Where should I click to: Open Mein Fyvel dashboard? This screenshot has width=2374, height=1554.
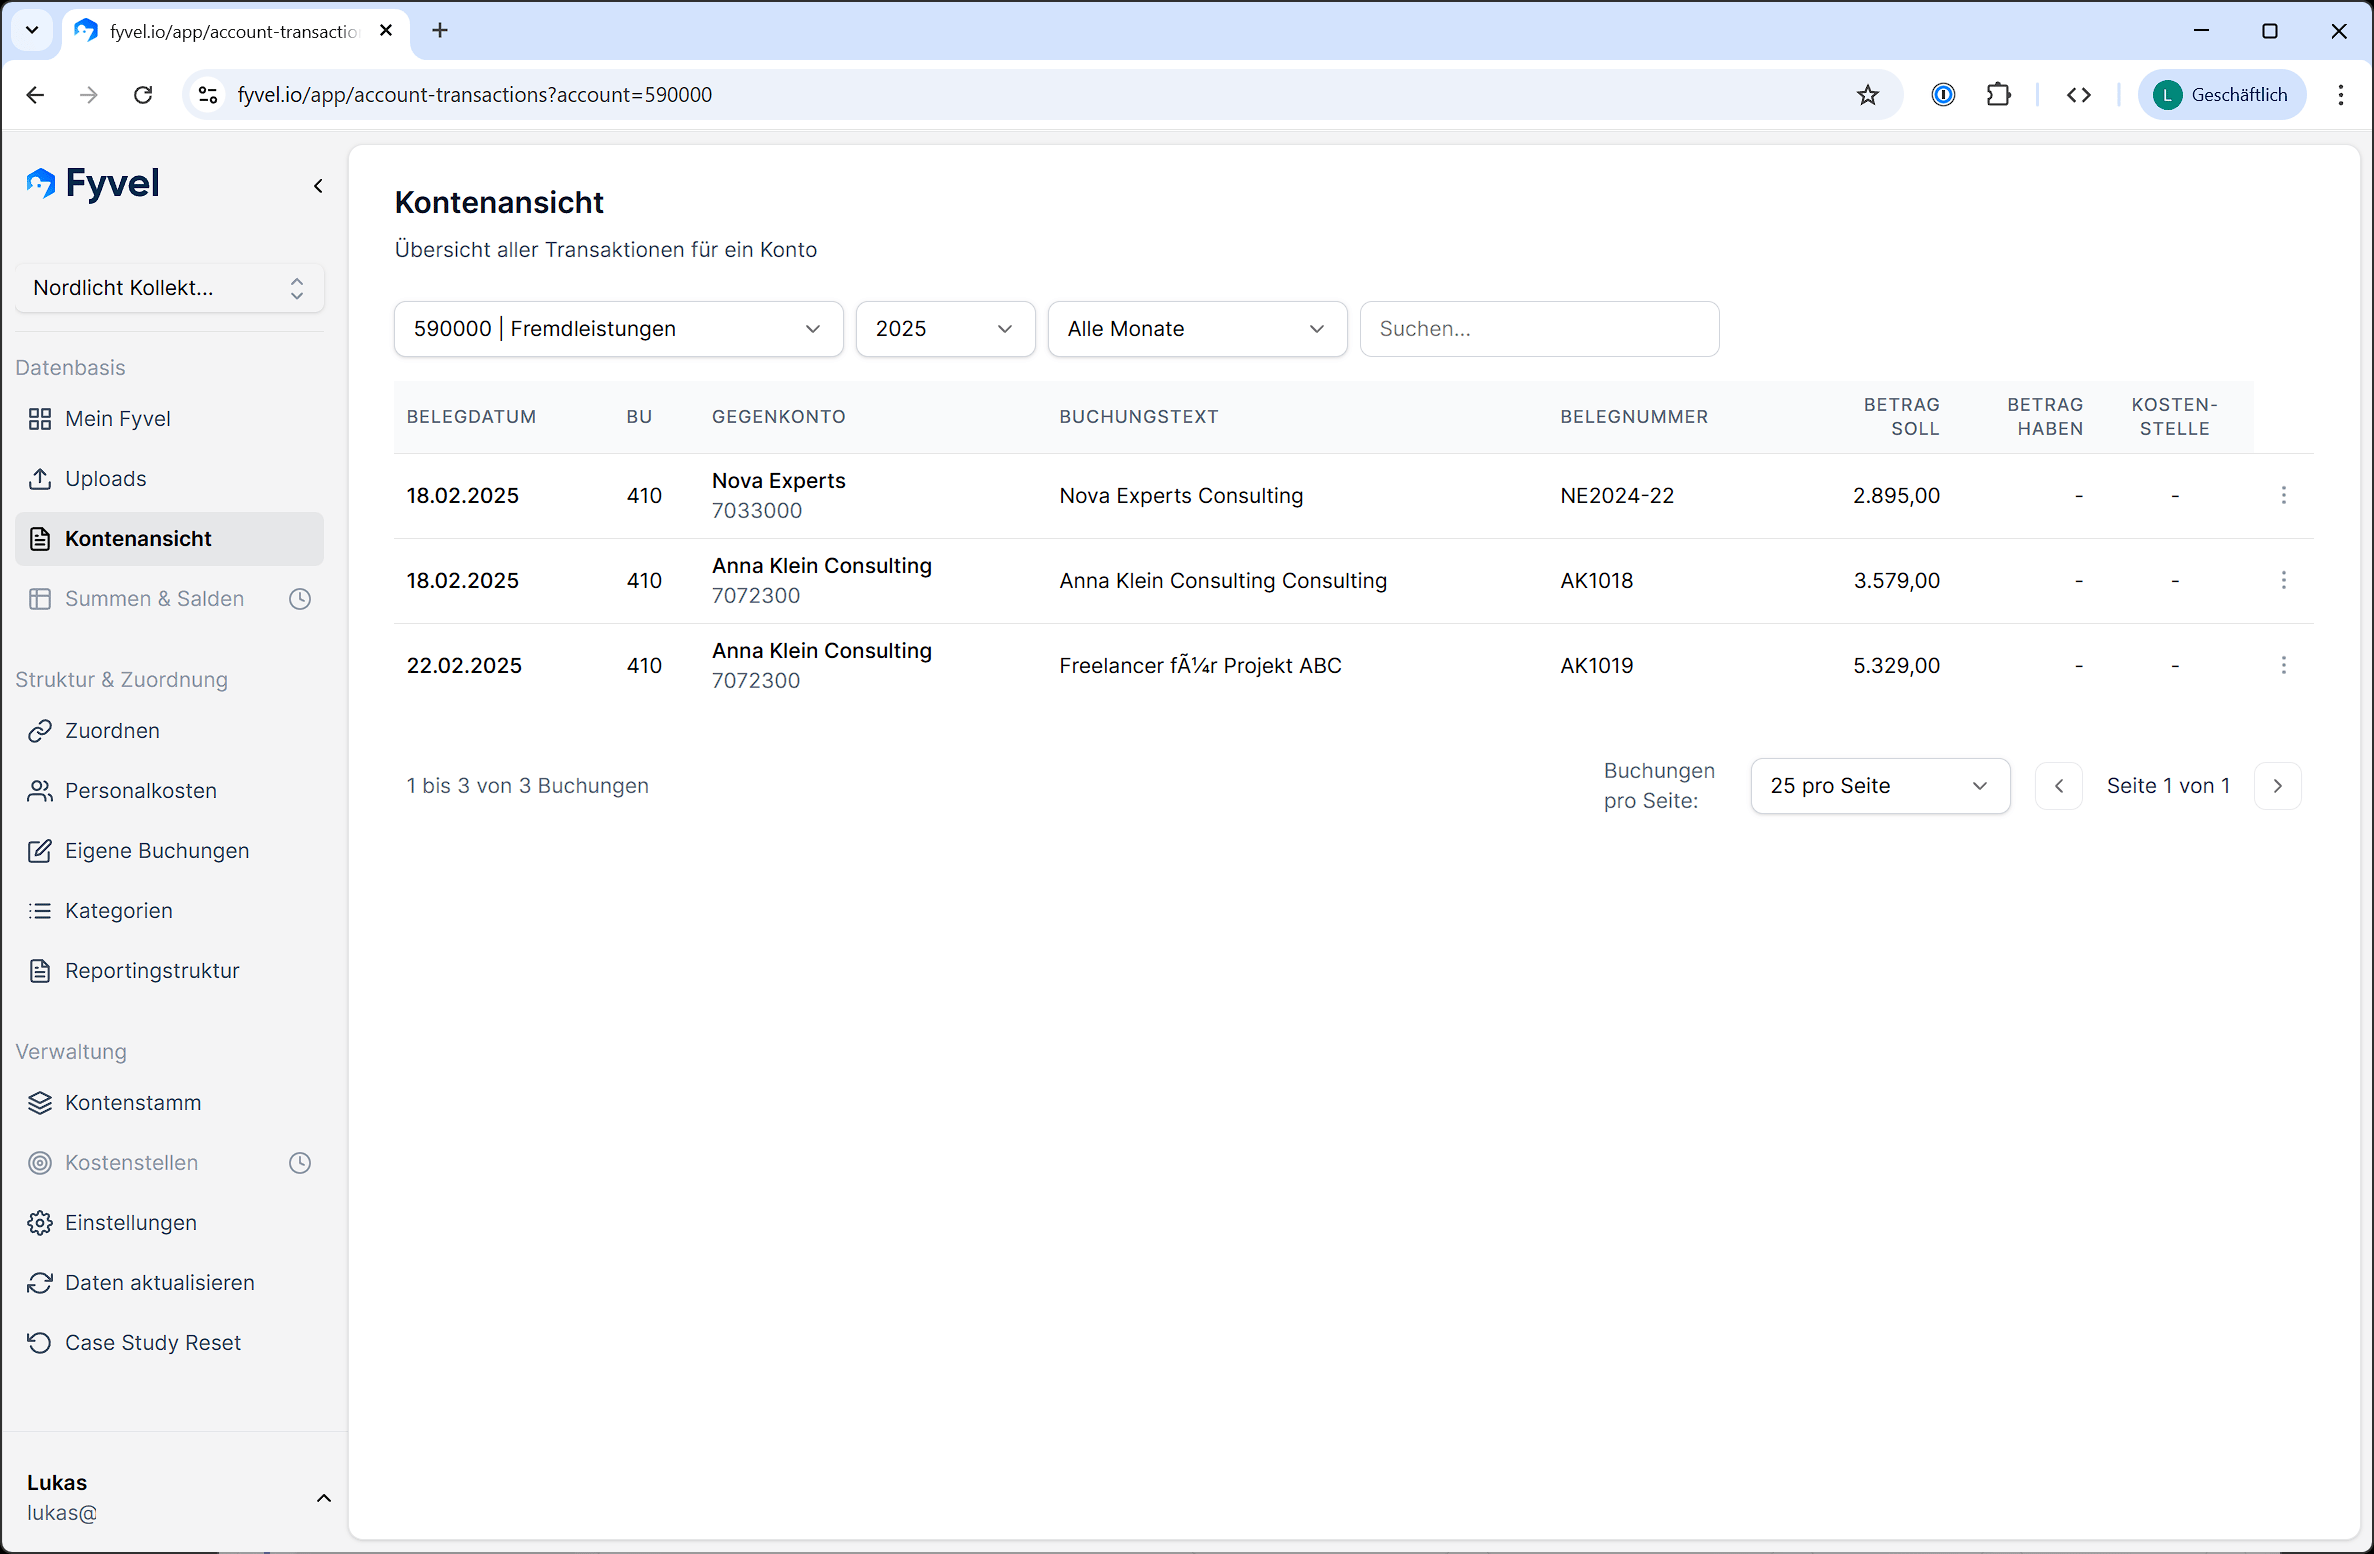pos(169,419)
